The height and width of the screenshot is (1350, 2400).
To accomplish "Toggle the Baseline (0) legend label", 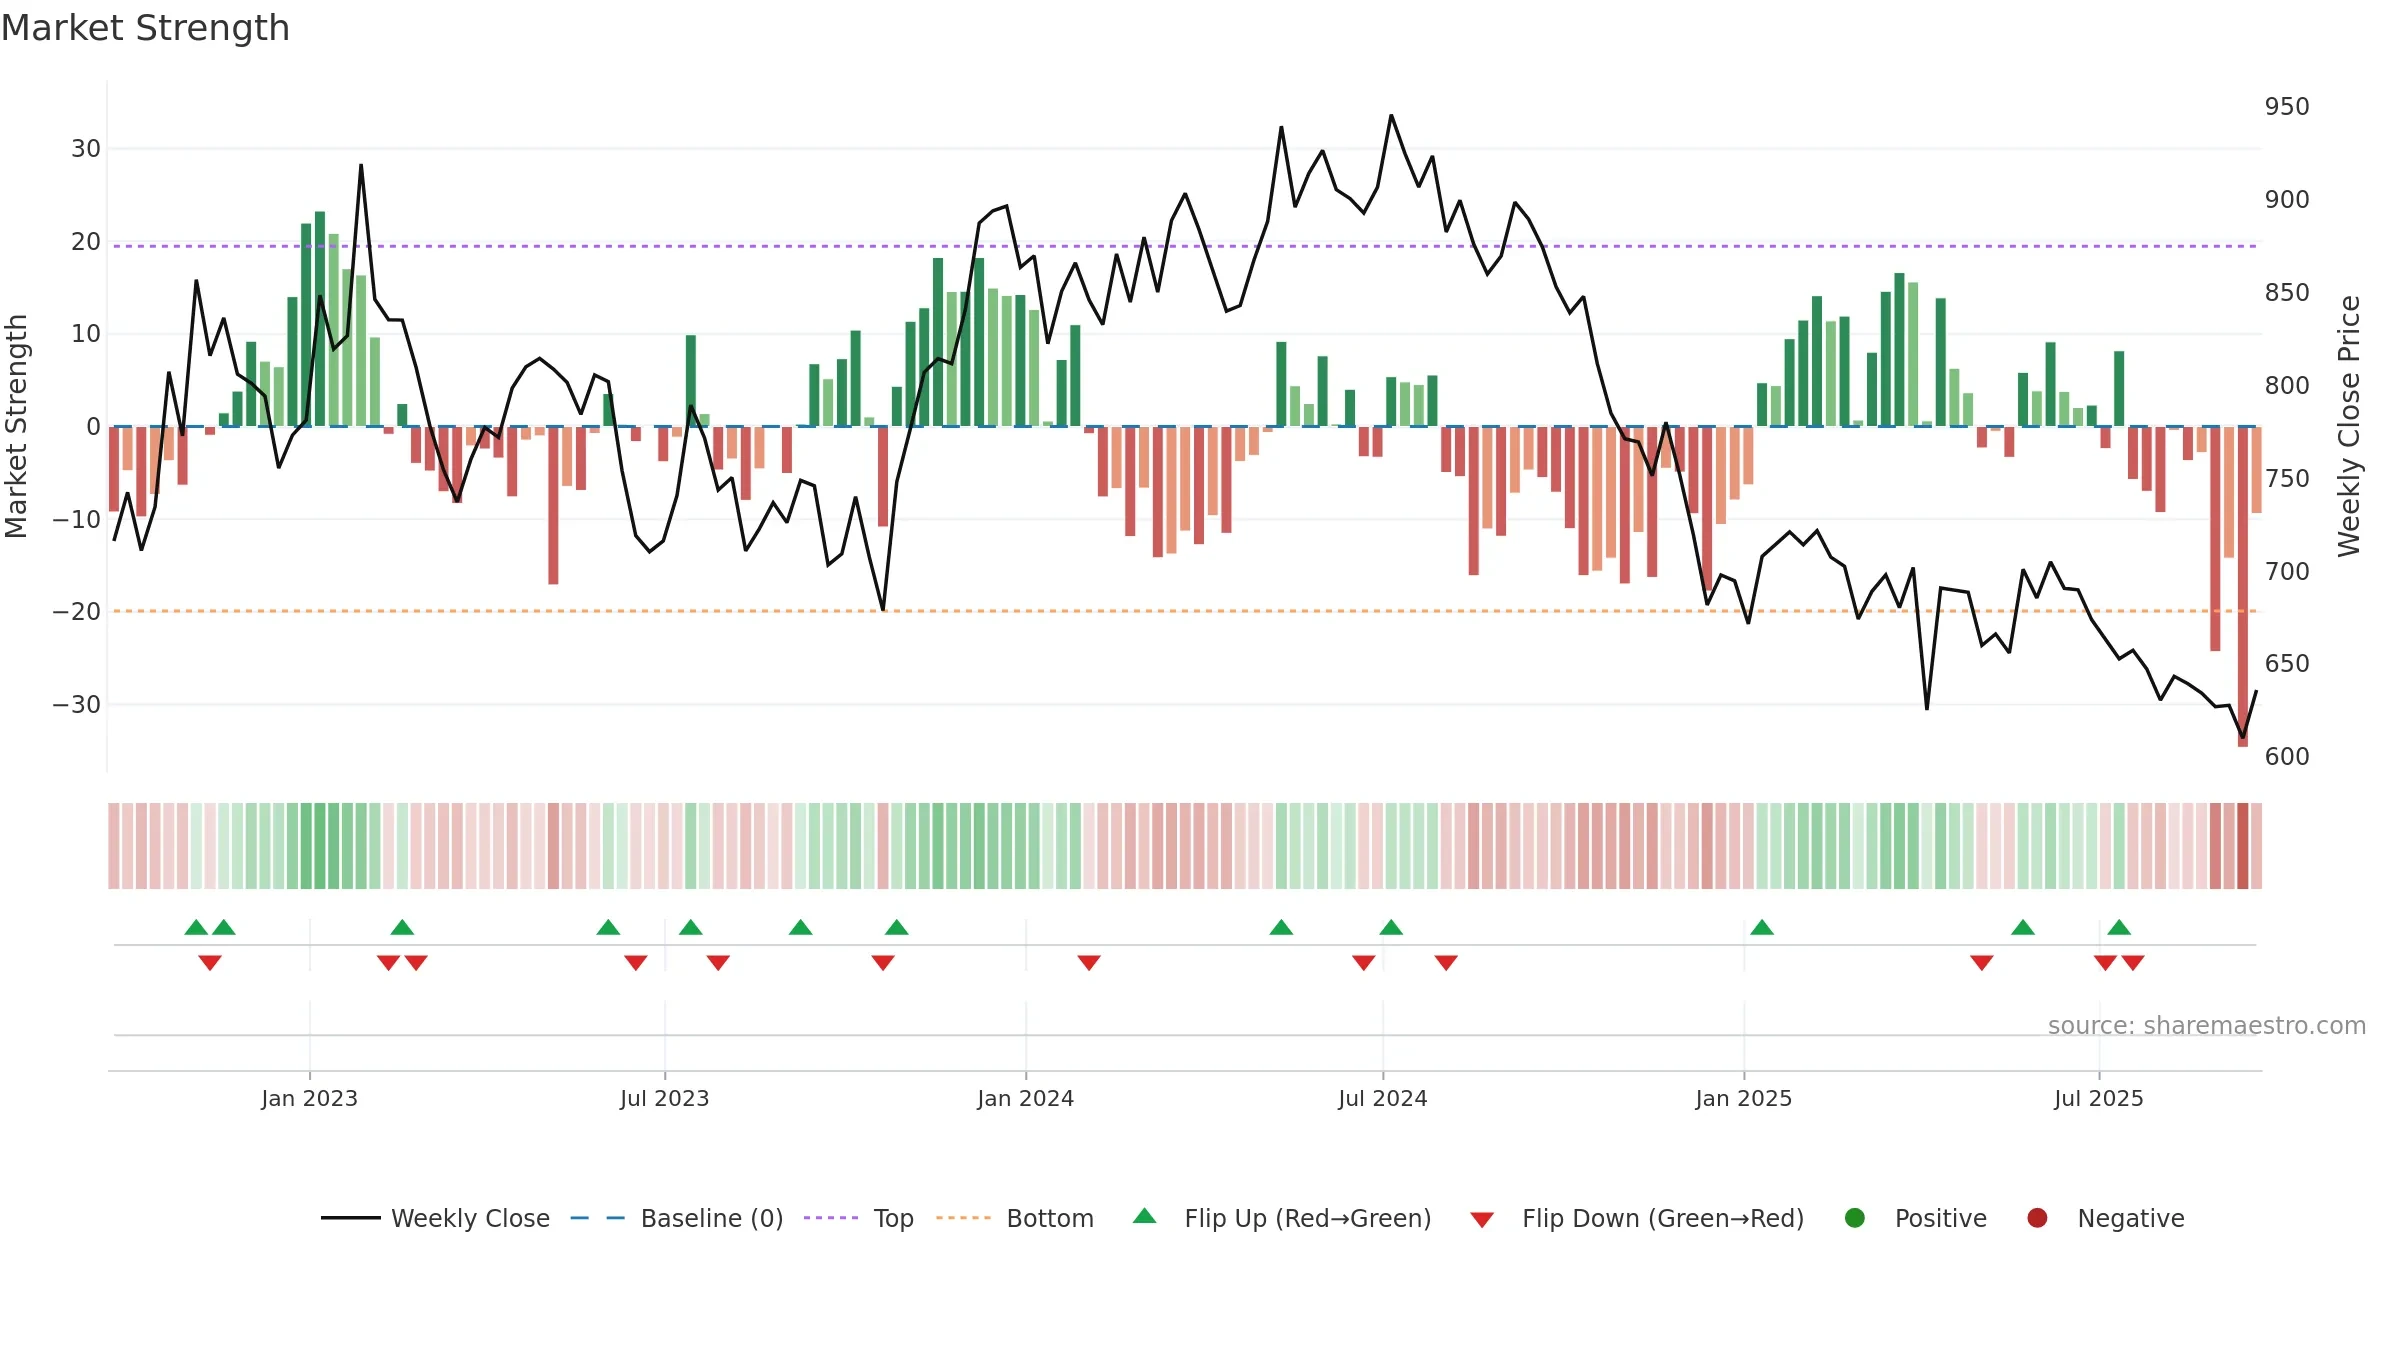I will click(x=712, y=1218).
